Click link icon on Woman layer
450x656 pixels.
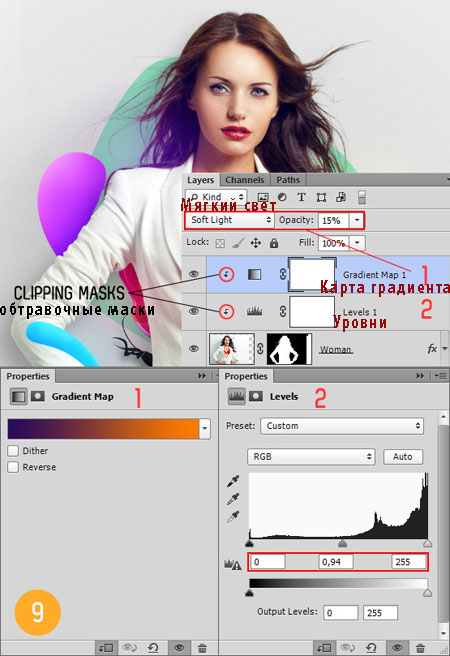point(260,348)
